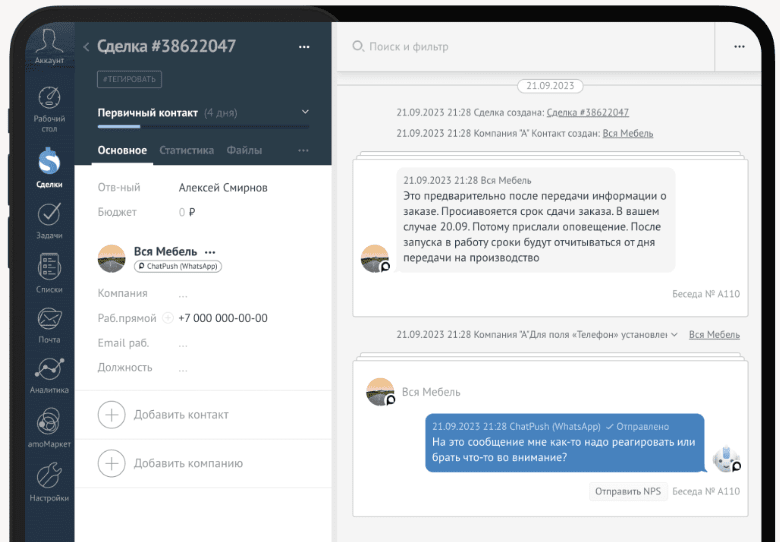Click the magnifier icon in search bar

pyautogui.click(x=358, y=46)
